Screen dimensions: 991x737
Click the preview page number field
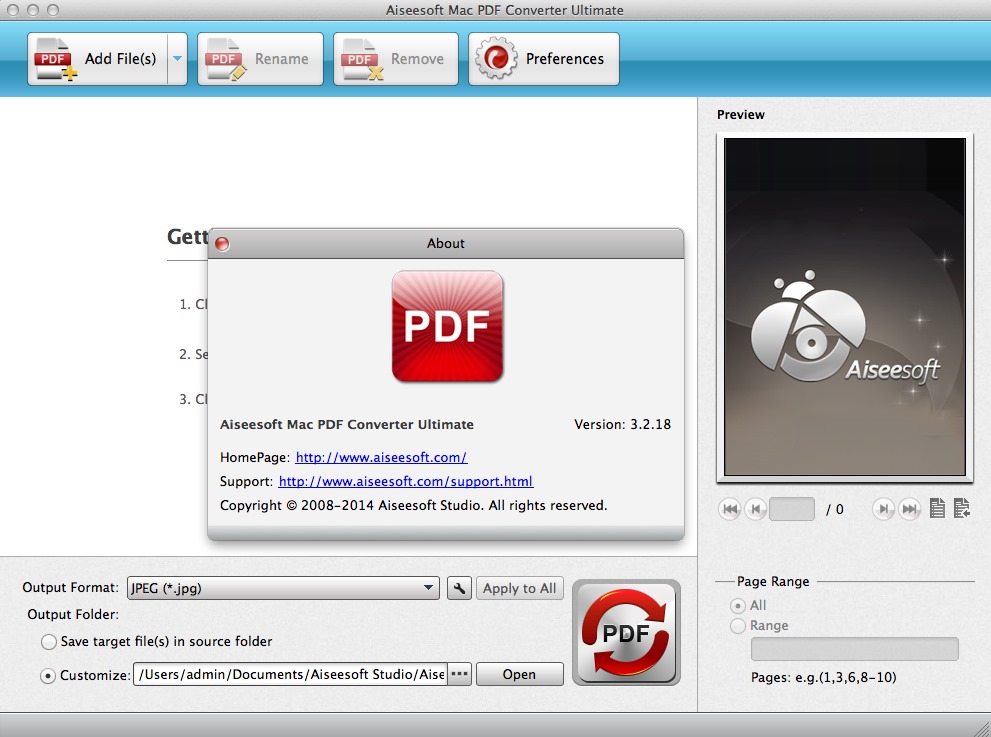[x=792, y=509]
